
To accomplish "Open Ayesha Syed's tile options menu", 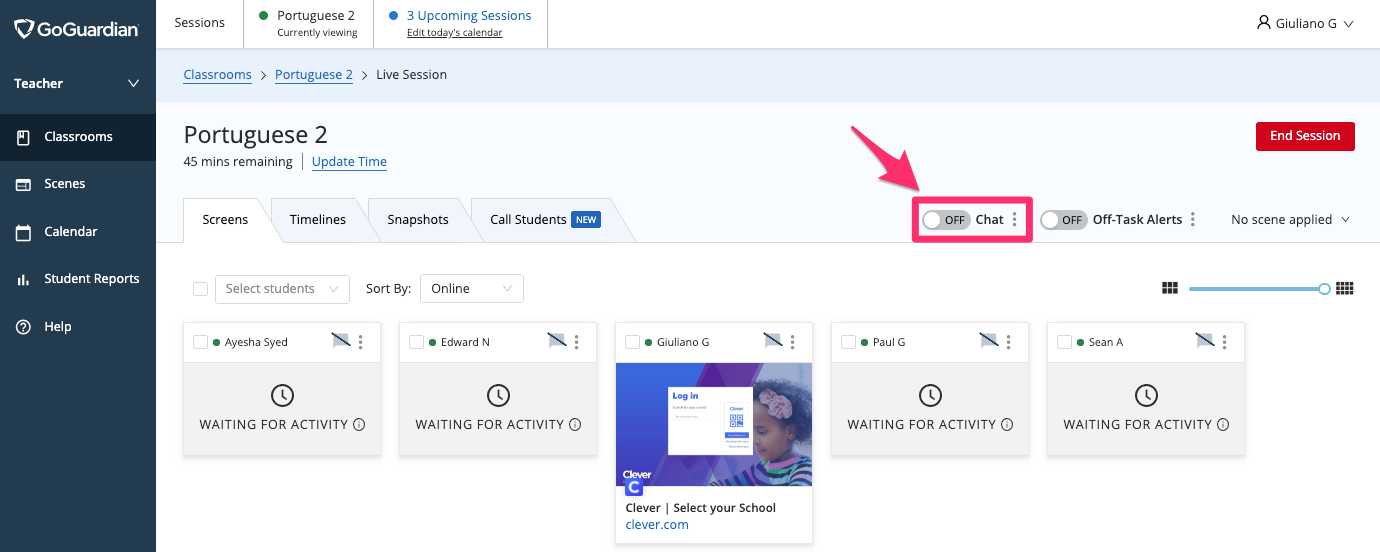I will click(361, 342).
